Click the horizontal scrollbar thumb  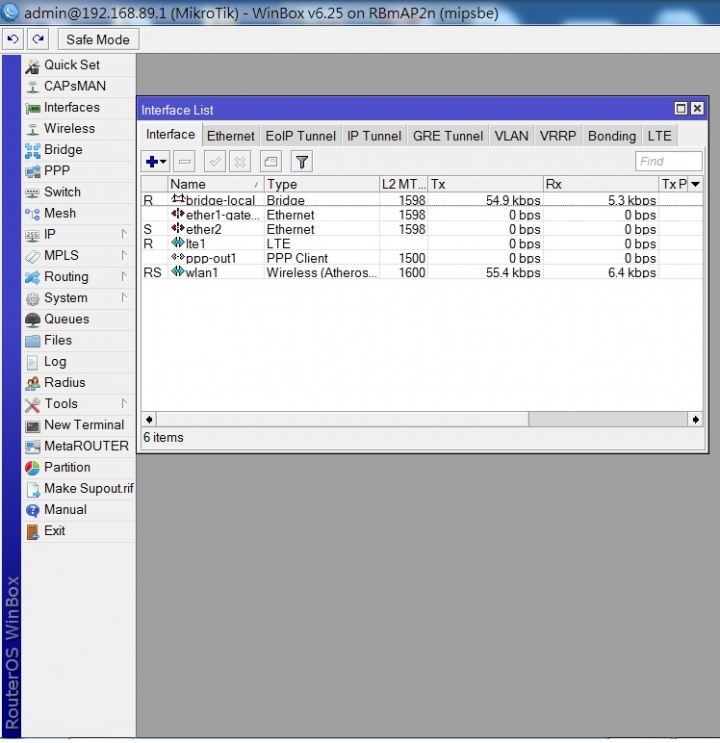tap(343, 419)
